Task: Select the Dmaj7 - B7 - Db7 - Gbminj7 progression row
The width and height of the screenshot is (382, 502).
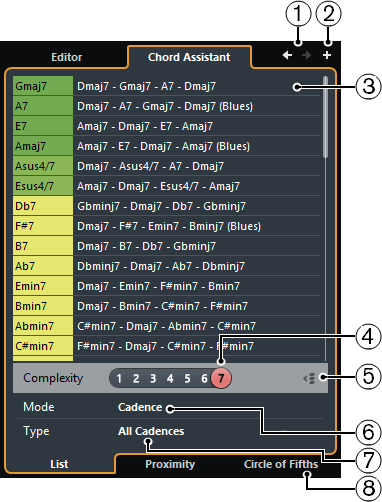Action: point(197,246)
